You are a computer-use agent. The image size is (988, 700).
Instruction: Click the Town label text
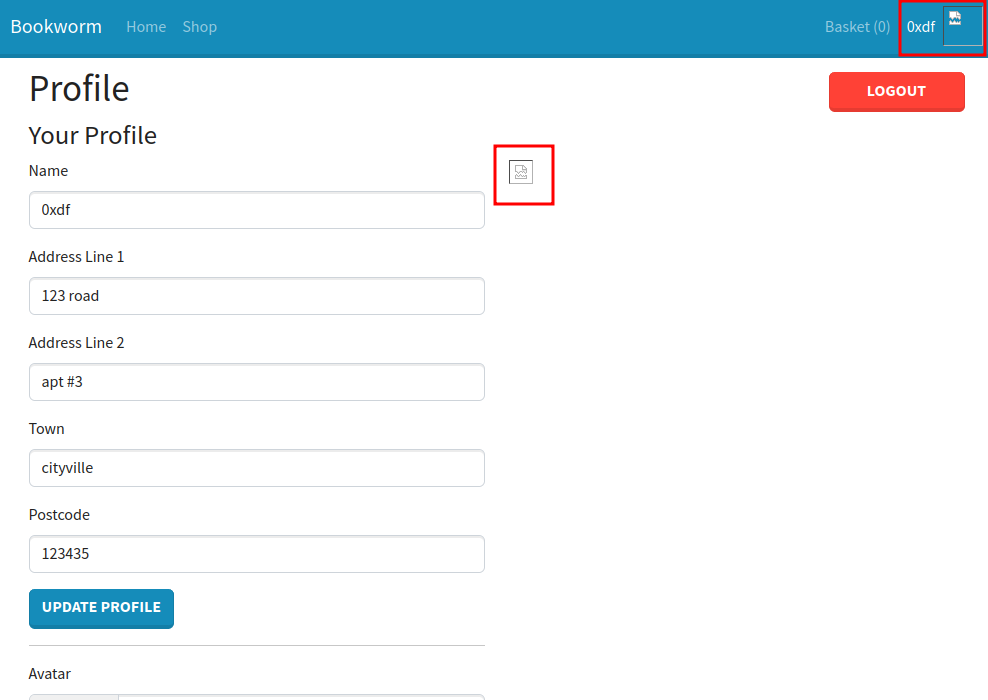[x=46, y=429]
